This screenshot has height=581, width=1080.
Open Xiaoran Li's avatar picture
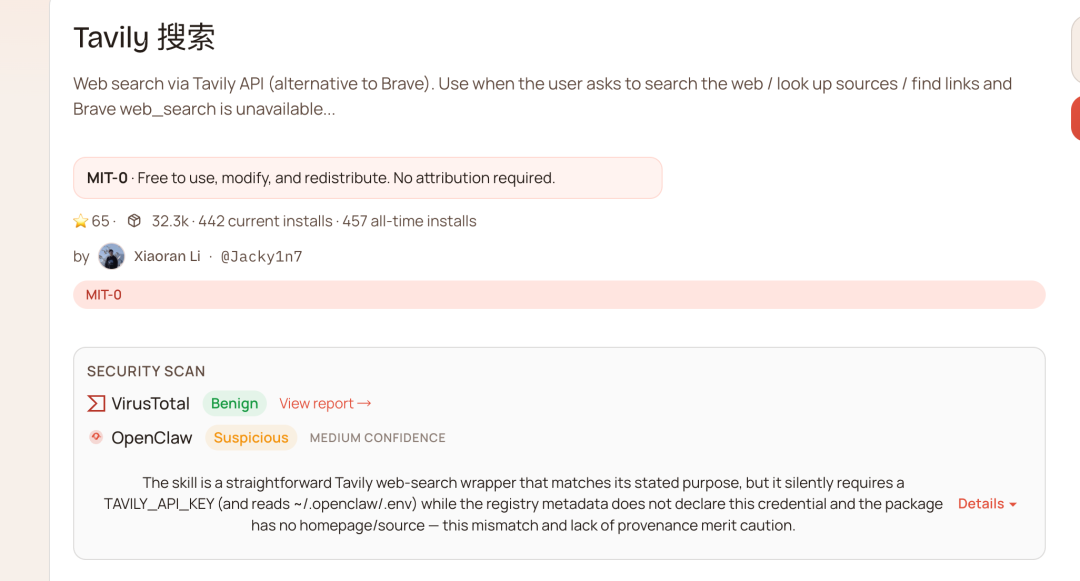tap(112, 256)
